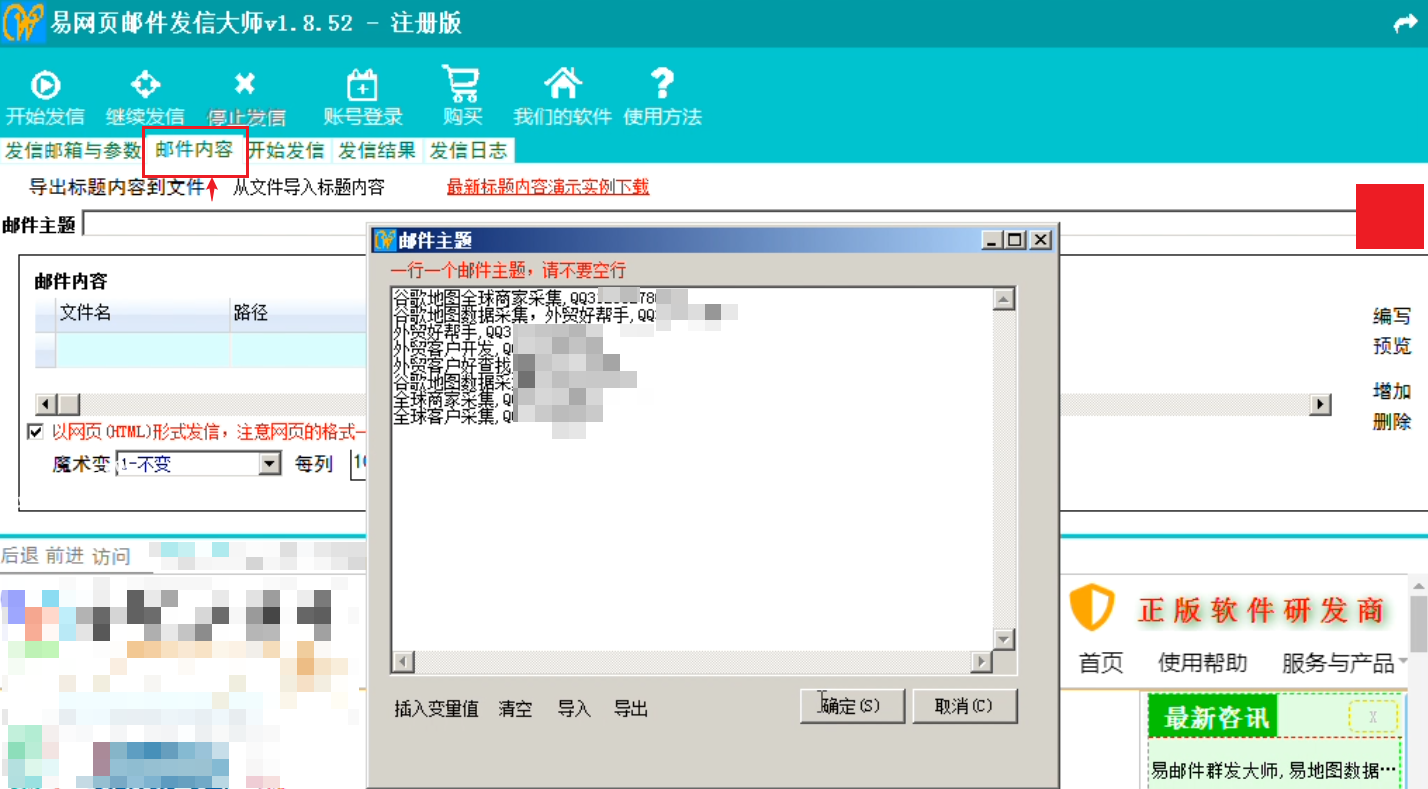Viewport: 1428px width, 789px height.
Task: Click 确定(S) button in 邮件主题 dialog
Action: [x=852, y=706]
